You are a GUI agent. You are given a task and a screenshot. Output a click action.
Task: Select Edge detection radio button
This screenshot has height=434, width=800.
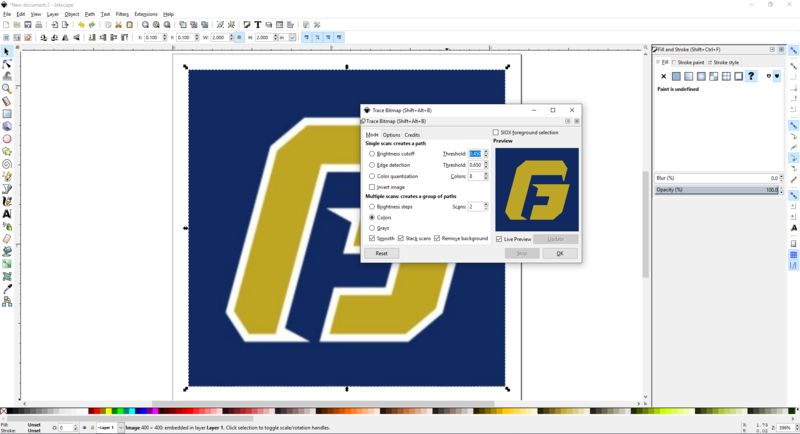coord(371,165)
